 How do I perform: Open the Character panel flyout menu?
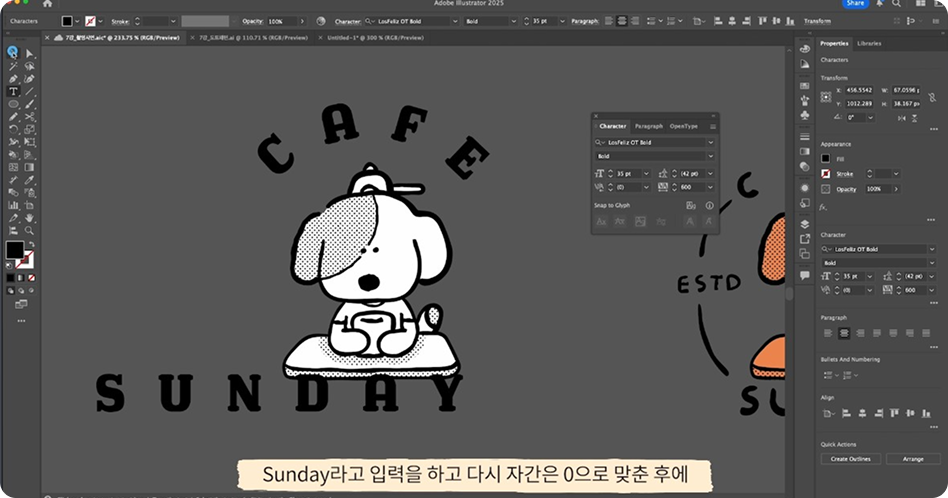713,126
